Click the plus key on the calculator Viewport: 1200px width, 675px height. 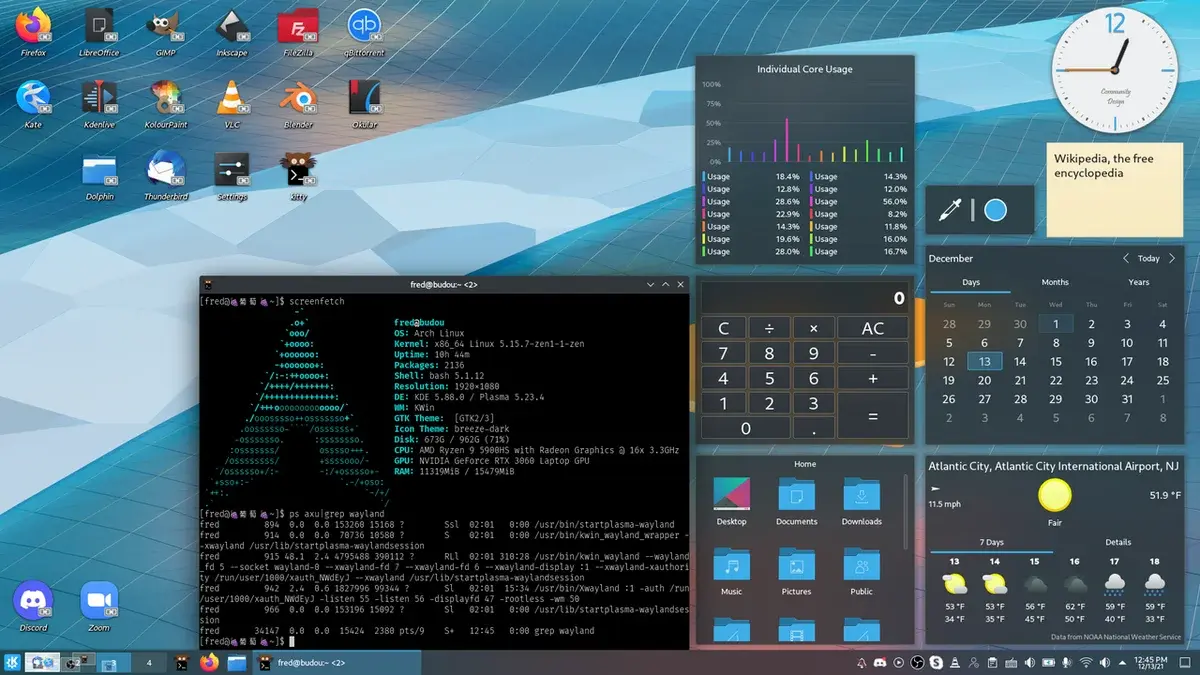(x=873, y=379)
